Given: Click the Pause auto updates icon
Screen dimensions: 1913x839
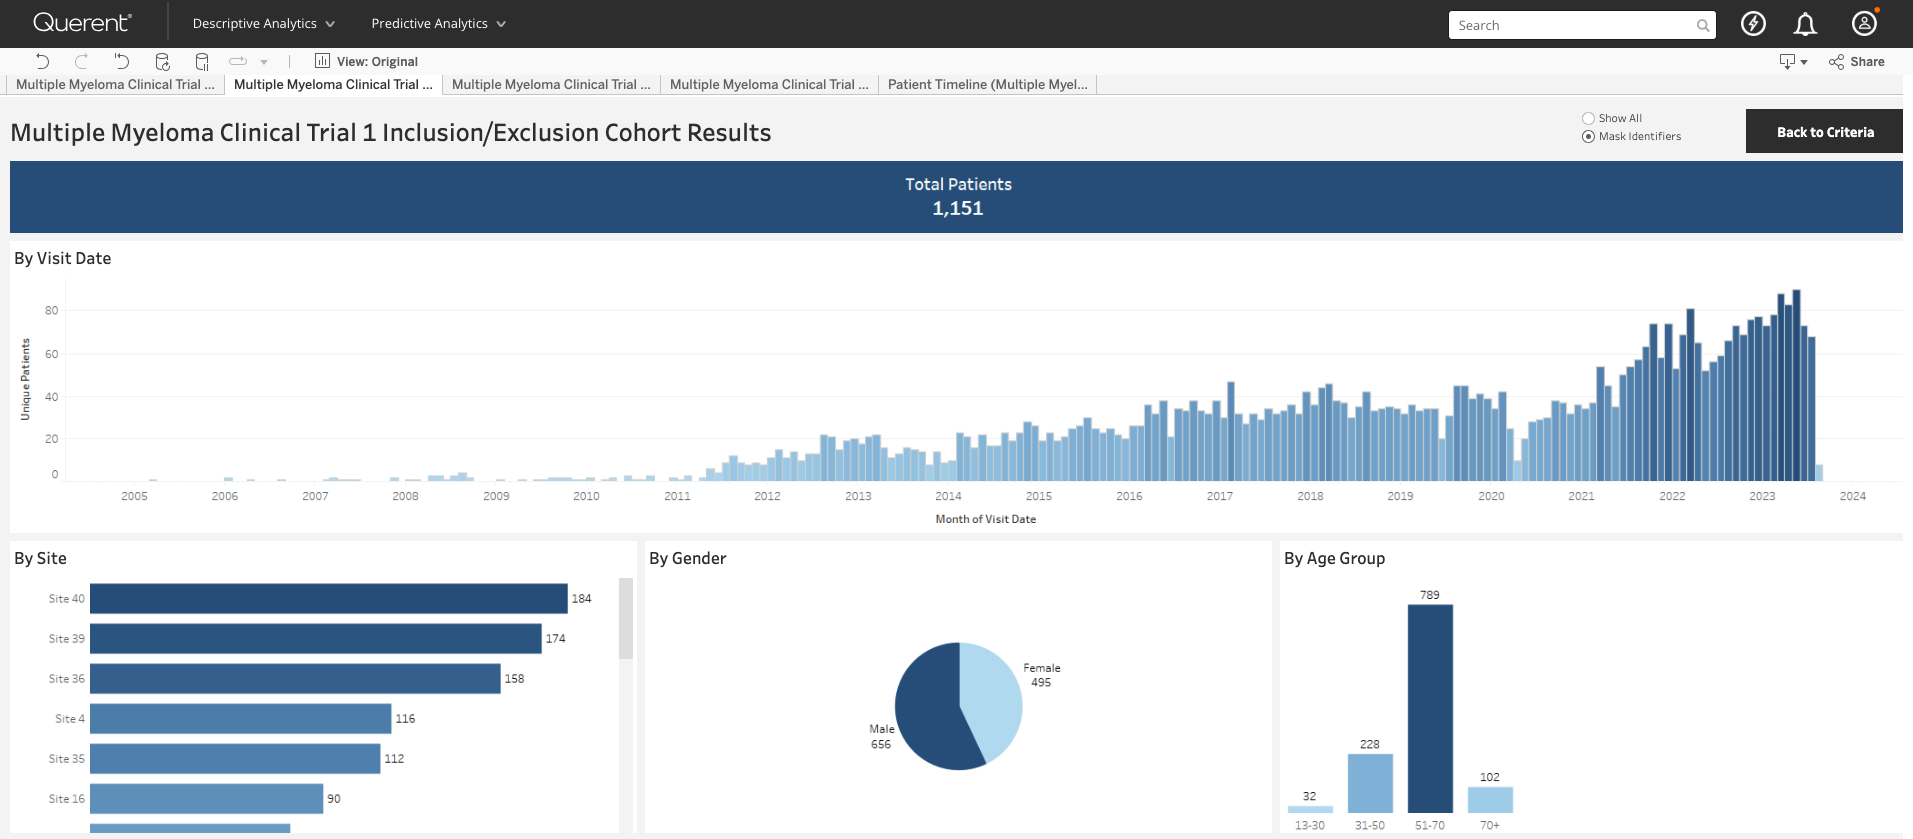Looking at the screenshot, I should click(202, 61).
